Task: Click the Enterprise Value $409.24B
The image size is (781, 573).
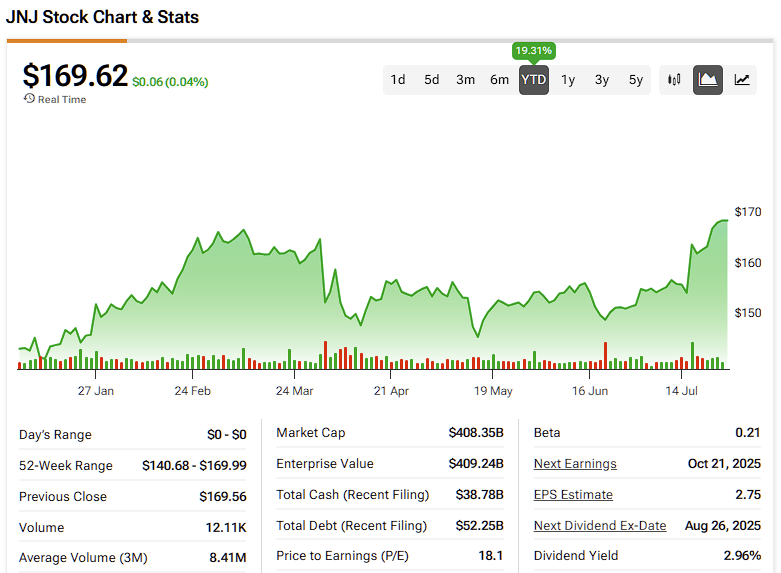Action: tap(476, 464)
